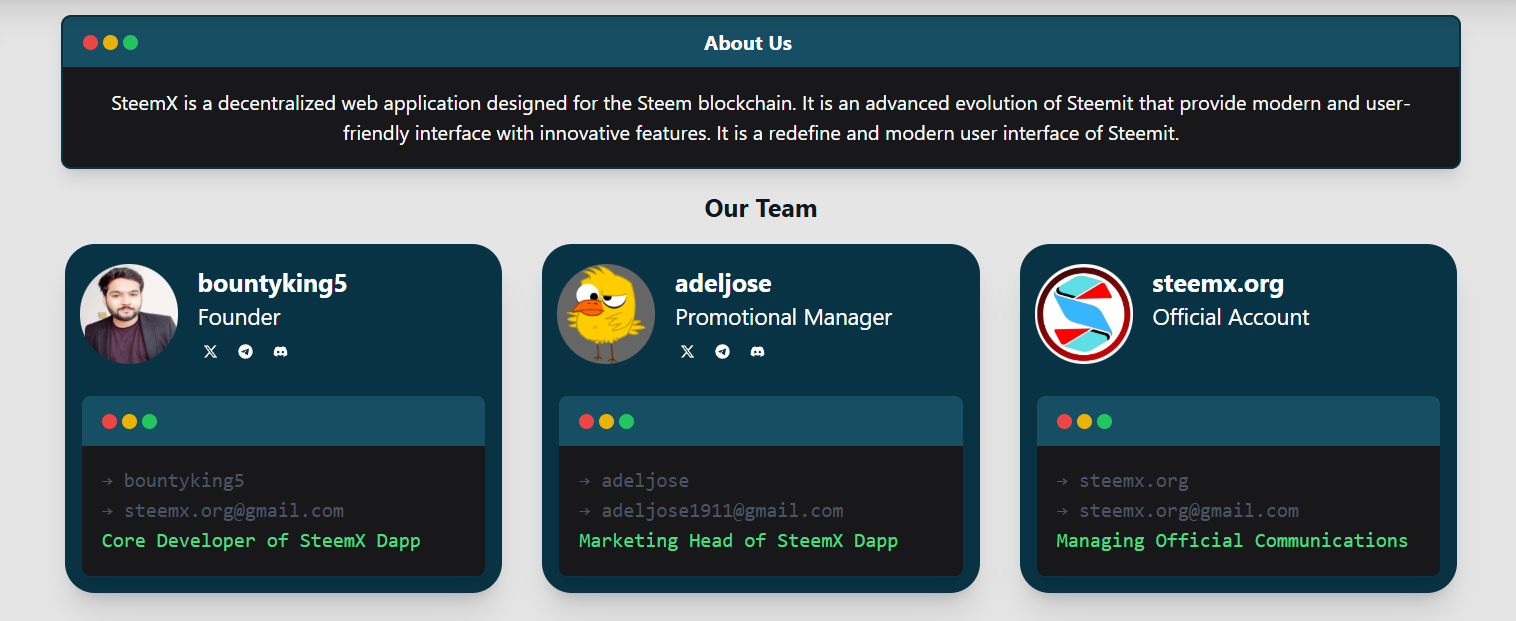1516x621 pixels.
Task: Click yellow dot in steemx.org terminal card
Action: [x=1084, y=421]
